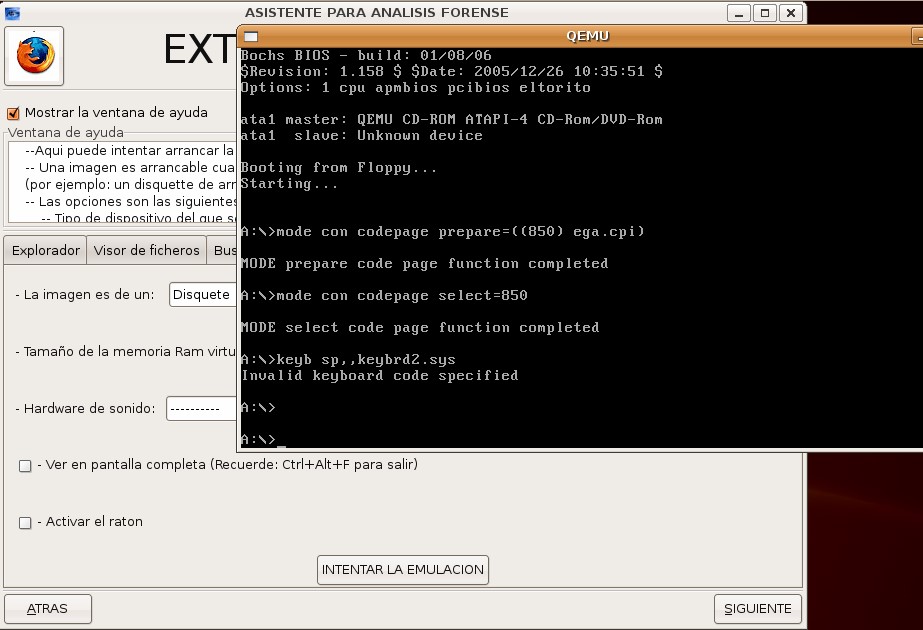Open the Visor de ficheros tab
923x630 pixels.
coord(147,250)
